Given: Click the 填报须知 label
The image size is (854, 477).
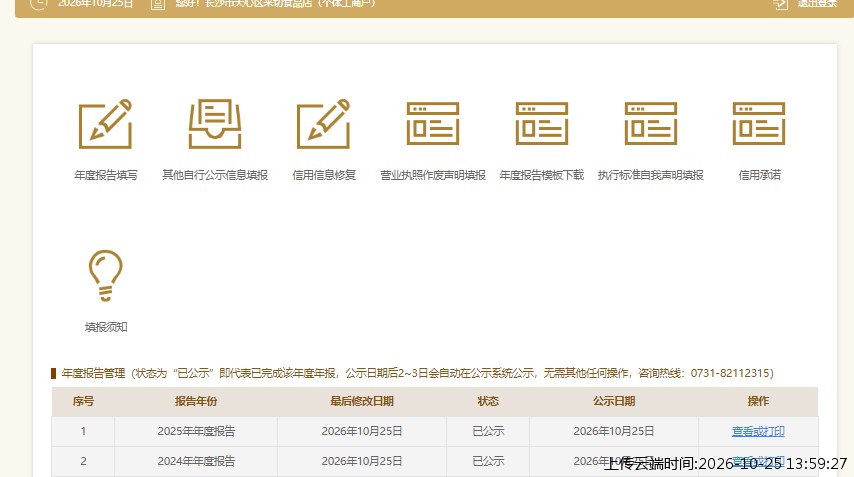Looking at the screenshot, I should click(106, 327).
